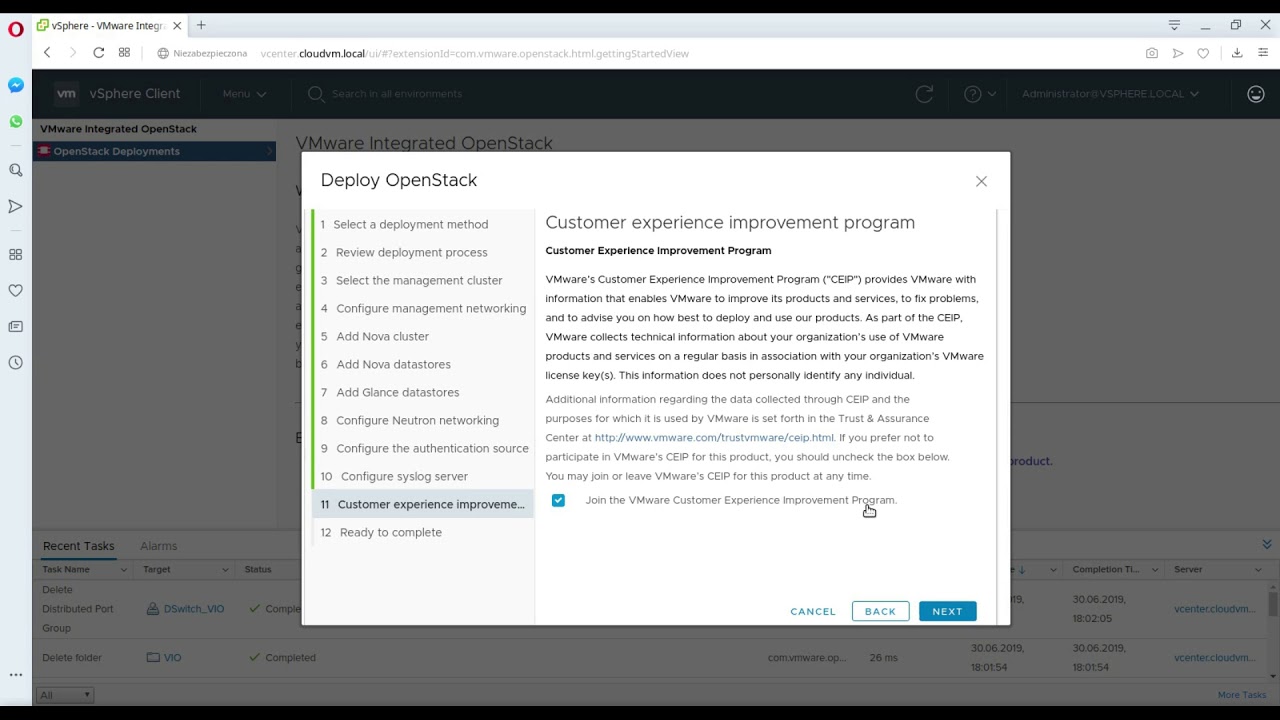This screenshot has height=720, width=1280.
Task: Select OpenStack Deployments in navigator
Action: (154, 151)
